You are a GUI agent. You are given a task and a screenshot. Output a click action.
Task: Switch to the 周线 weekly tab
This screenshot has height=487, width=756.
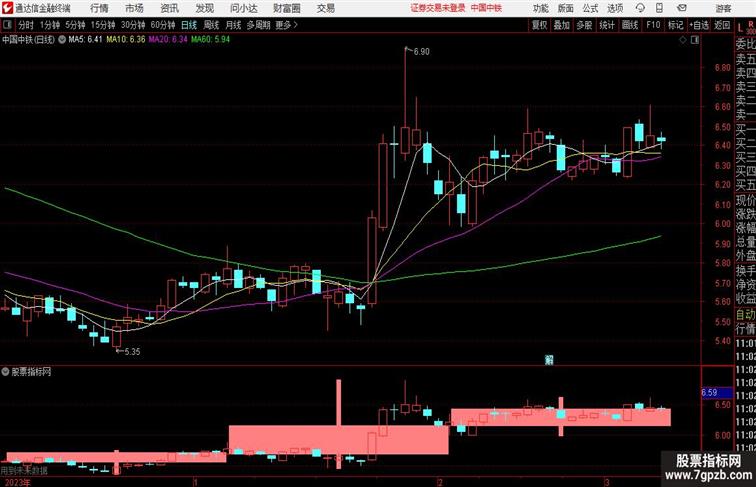pyautogui.click(x=211, y=25)
